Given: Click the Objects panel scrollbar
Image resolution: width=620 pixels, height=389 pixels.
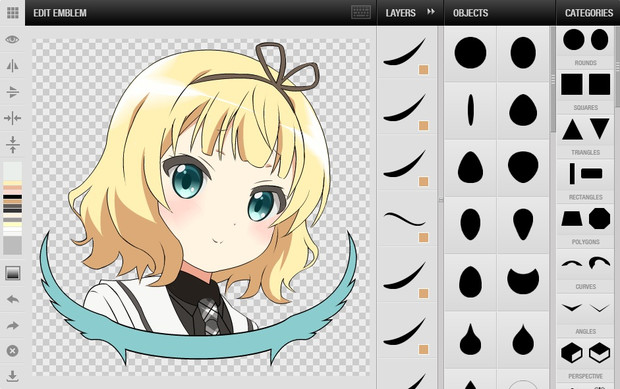Looking at the screenshot, I should (553, 79).
